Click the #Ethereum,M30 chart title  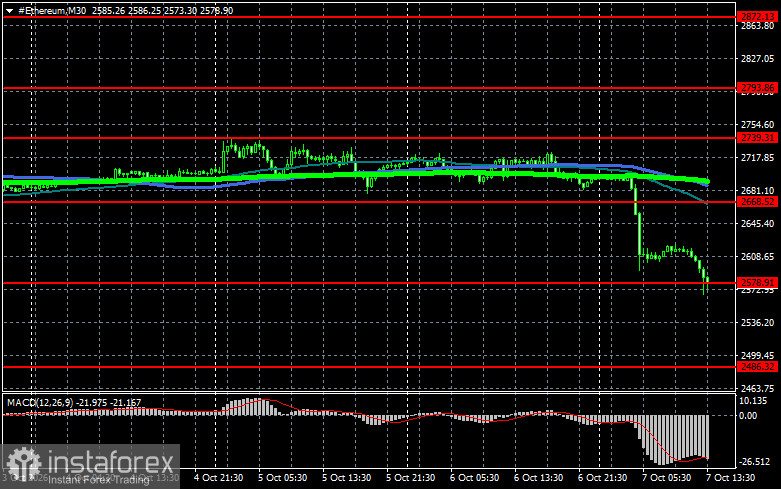coord(52,10)
